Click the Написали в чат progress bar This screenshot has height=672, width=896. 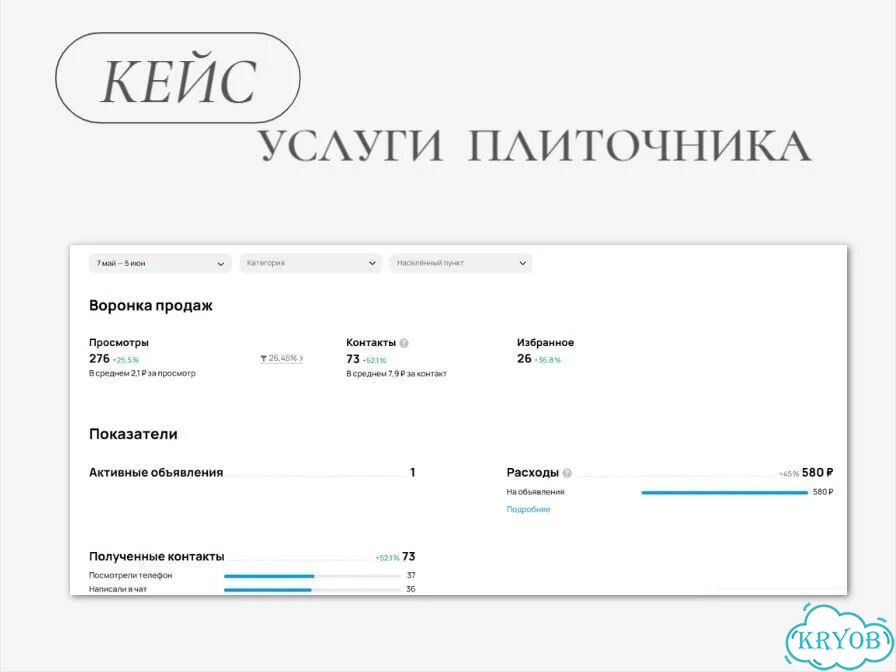(312, 590)
